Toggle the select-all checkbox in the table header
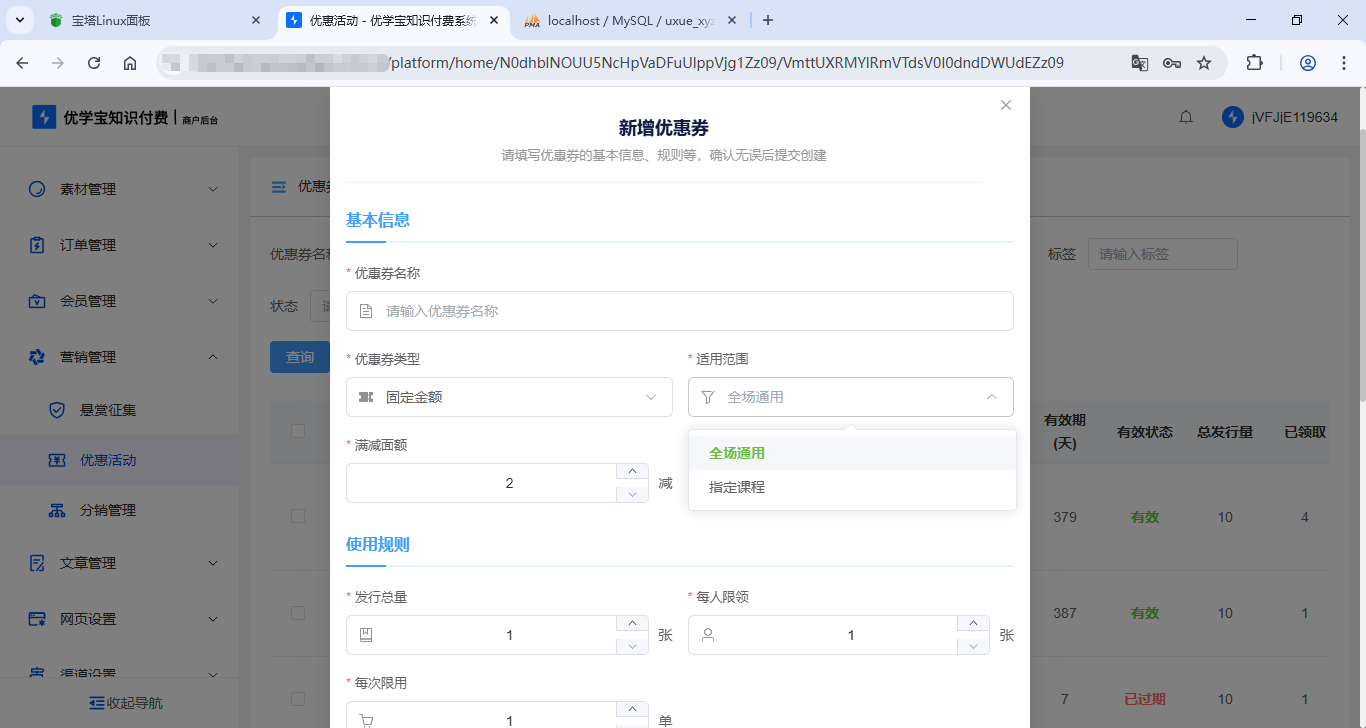 [297, 431]
